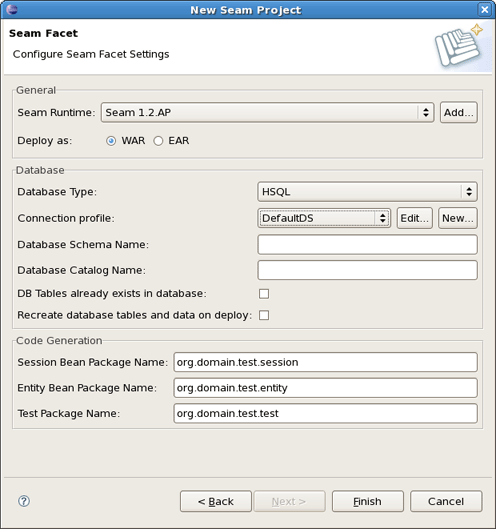The width and height of the screenshot is (496, 529).
Task: Click the 'Connection profile:' label
Action: point(66,218)
